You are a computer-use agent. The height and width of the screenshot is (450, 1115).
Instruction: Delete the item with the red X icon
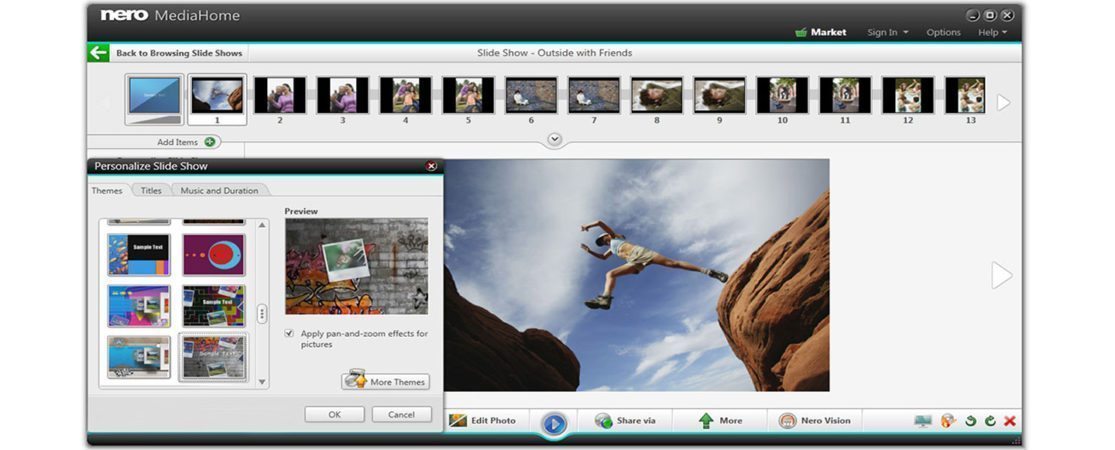coord(1010,422)
